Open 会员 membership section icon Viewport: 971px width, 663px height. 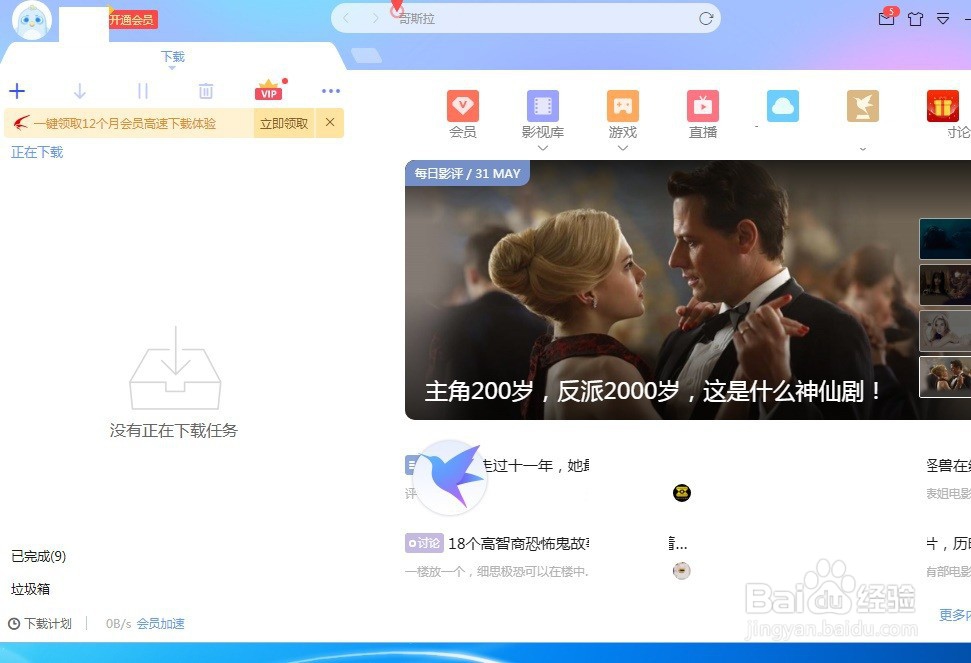click(463, 105)
